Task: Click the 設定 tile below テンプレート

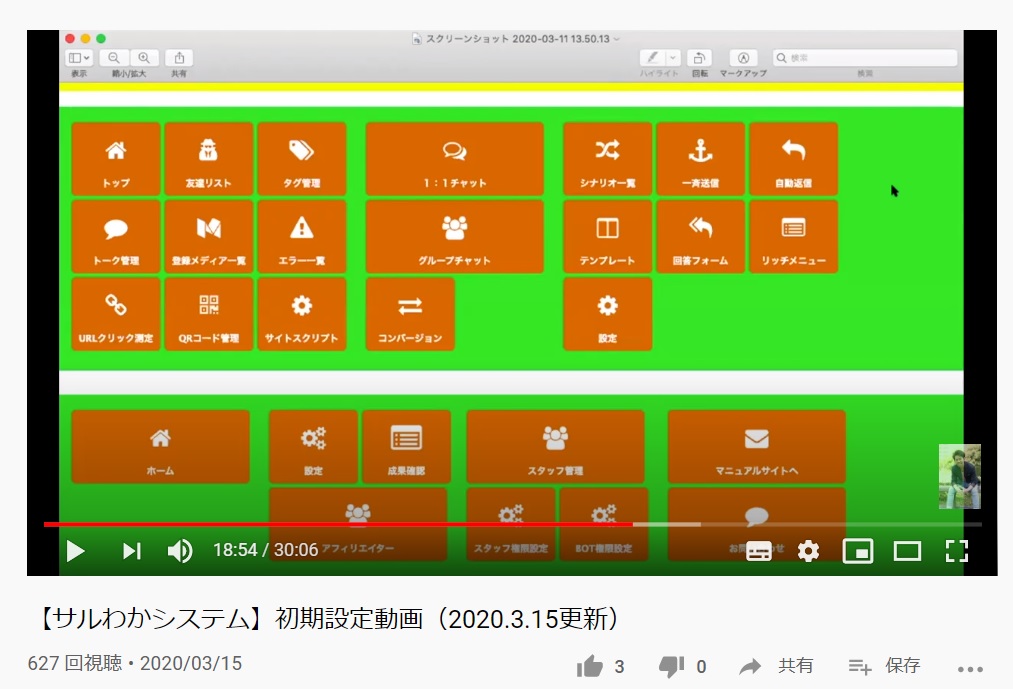Action: (607, 314)
